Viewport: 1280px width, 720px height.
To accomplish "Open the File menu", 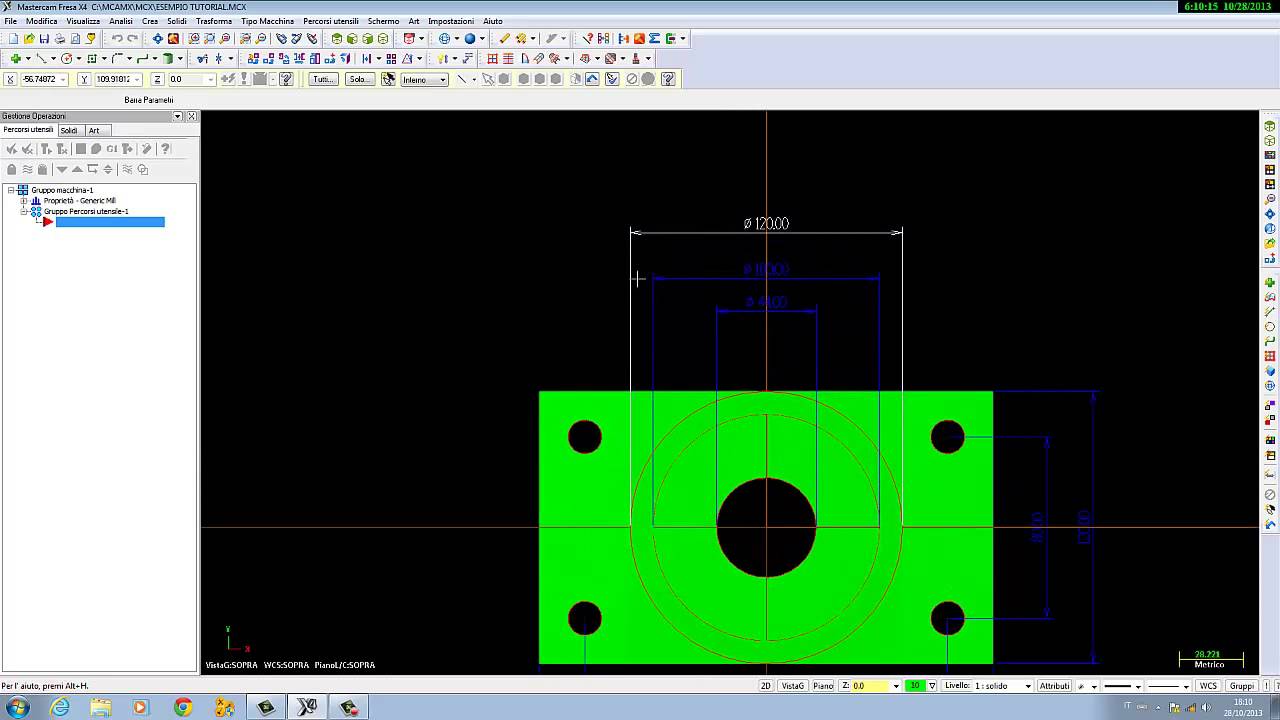I will [x=11, y=21].
